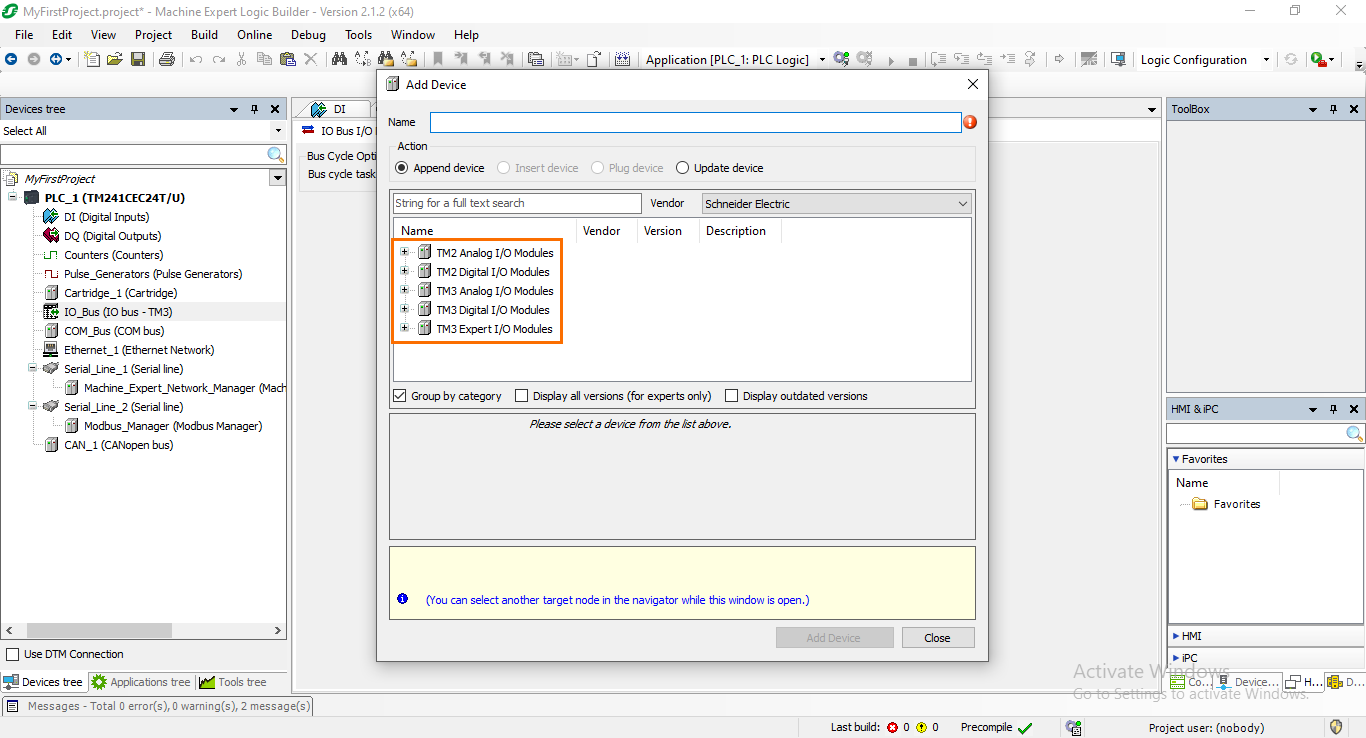Screen dimensions: 1366x738
Task: Click the shield icon in status bar
Action: [1336, 727]
